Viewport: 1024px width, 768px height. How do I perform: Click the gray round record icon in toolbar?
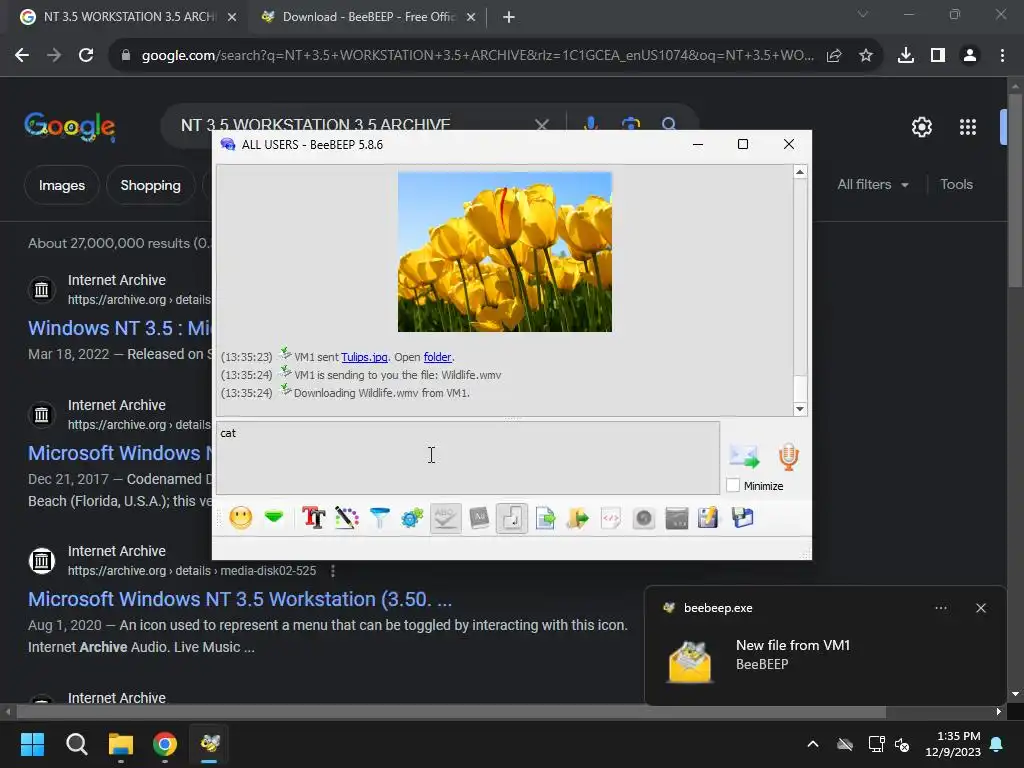pyautogui.click(x=643, y=518)
